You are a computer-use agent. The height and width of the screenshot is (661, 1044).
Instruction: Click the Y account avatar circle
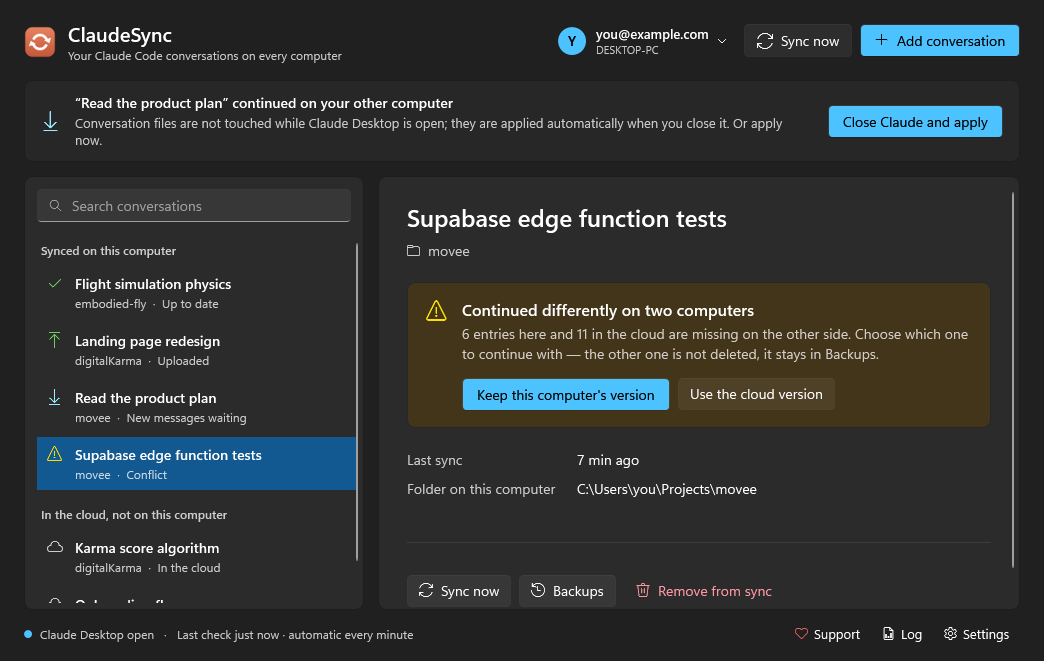571,41
